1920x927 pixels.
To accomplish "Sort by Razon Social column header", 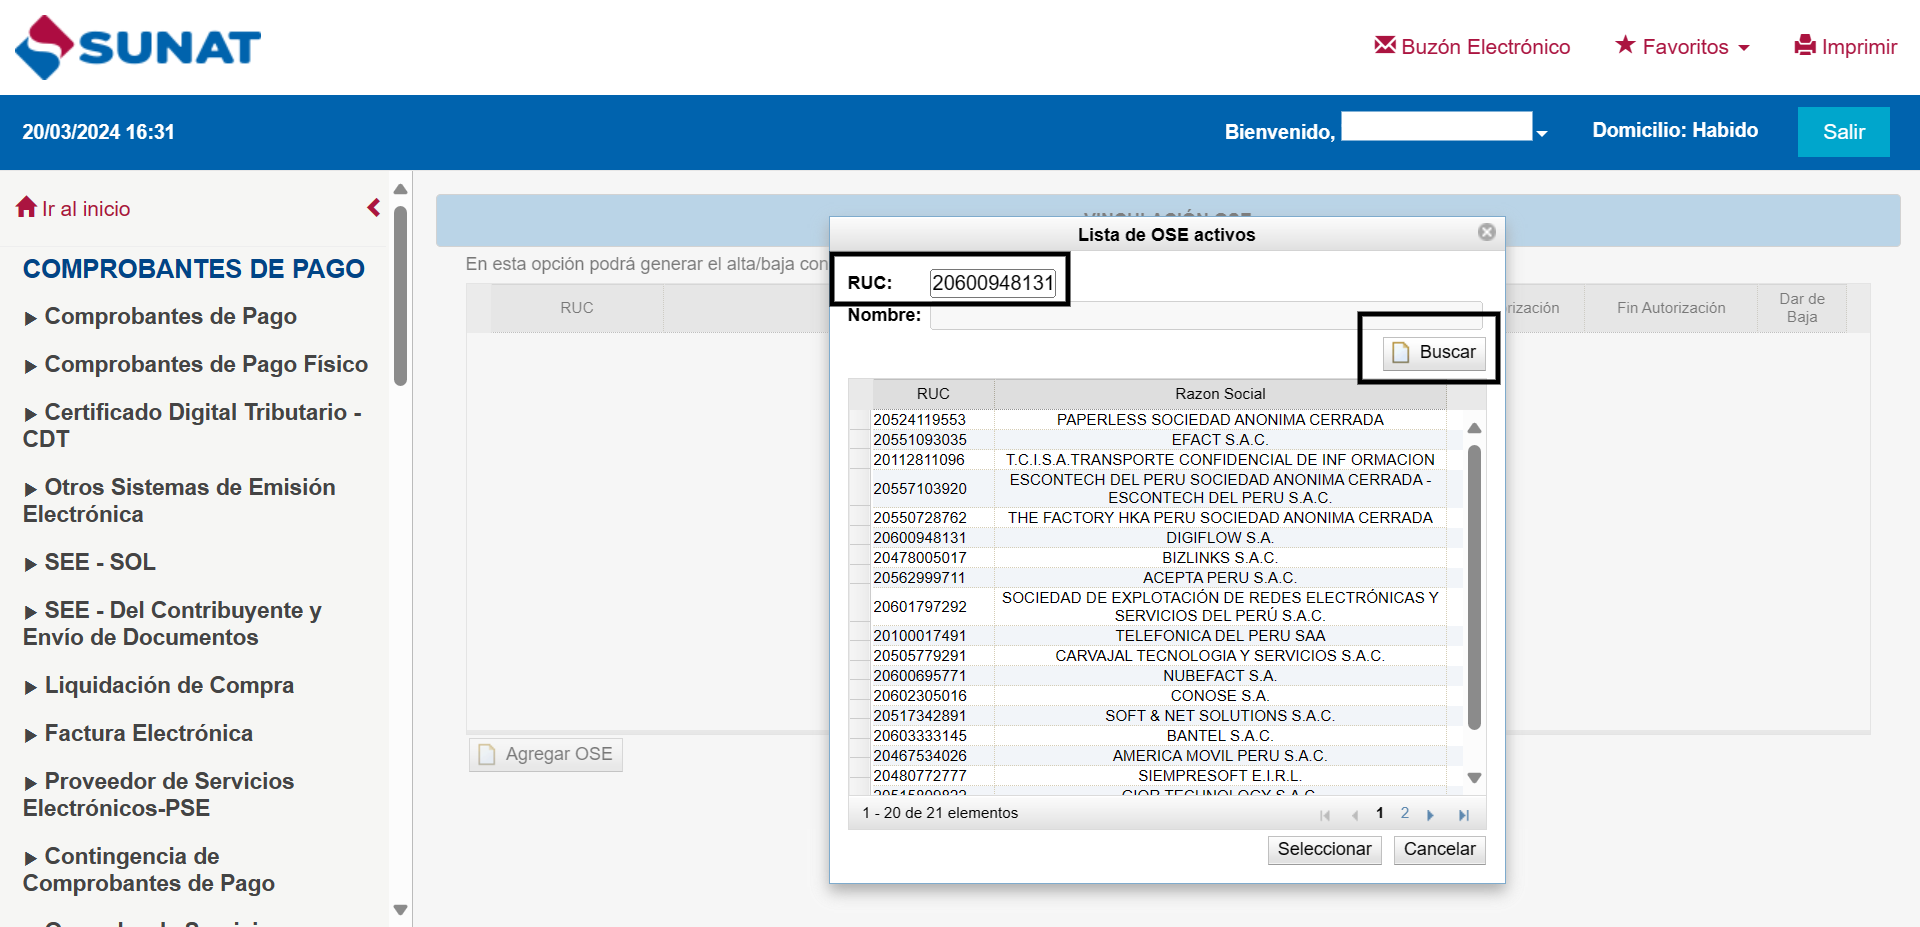I will click(x=1220, y=394).
